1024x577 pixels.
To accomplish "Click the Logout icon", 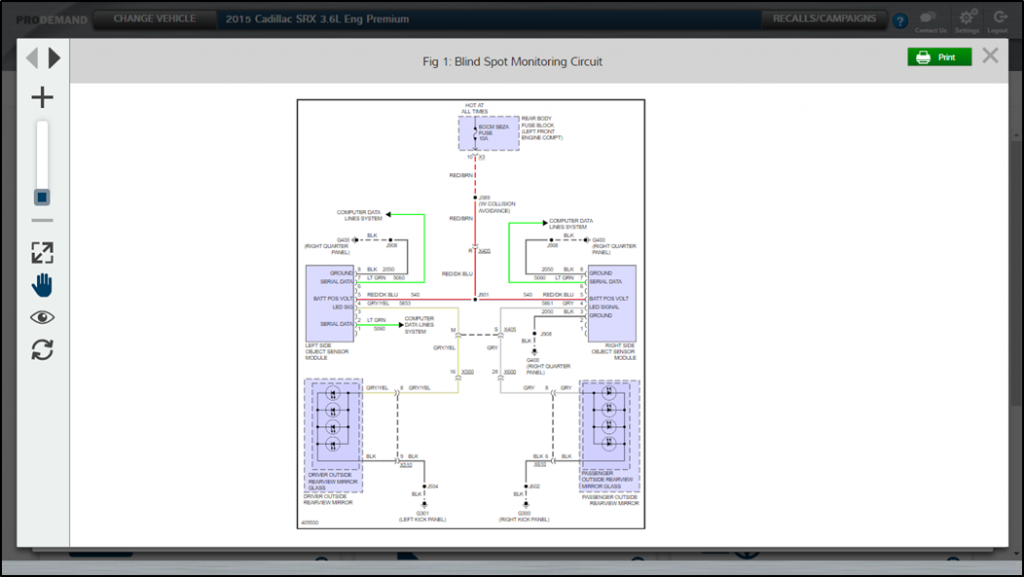I will click(x=998, y=19).
